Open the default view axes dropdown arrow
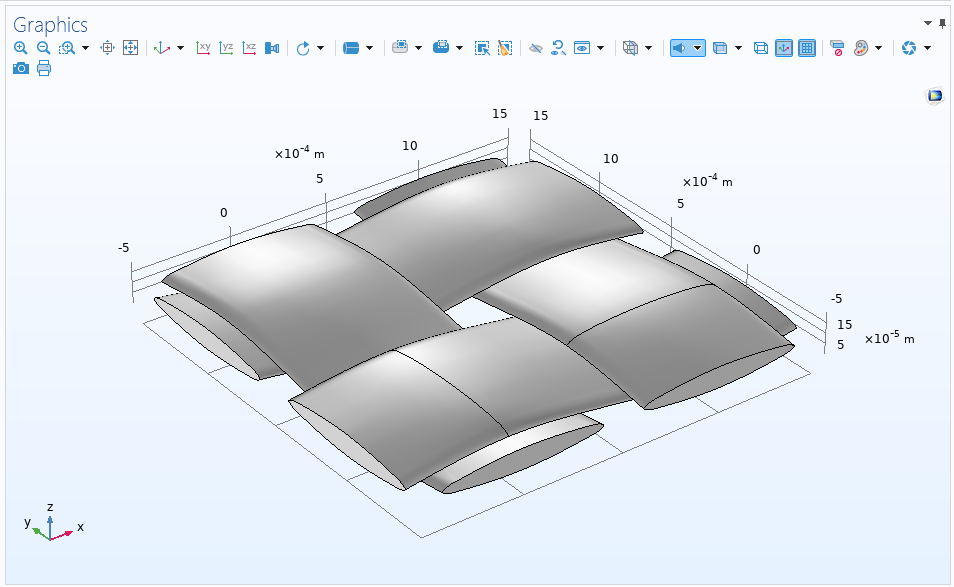 point(180,48)
